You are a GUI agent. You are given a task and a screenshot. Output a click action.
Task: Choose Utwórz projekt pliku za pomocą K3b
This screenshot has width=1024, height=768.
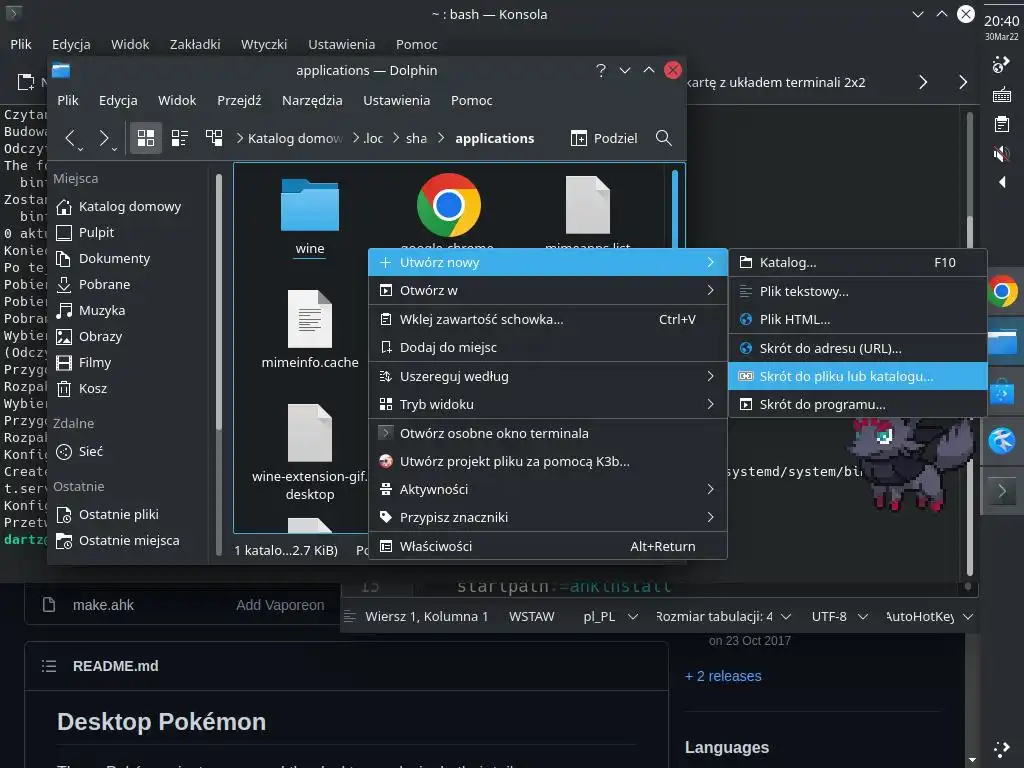548,461
